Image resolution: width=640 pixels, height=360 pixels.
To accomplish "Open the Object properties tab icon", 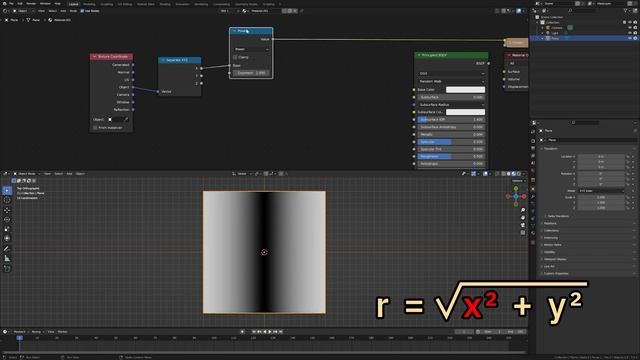I will [x=533, y=189].
